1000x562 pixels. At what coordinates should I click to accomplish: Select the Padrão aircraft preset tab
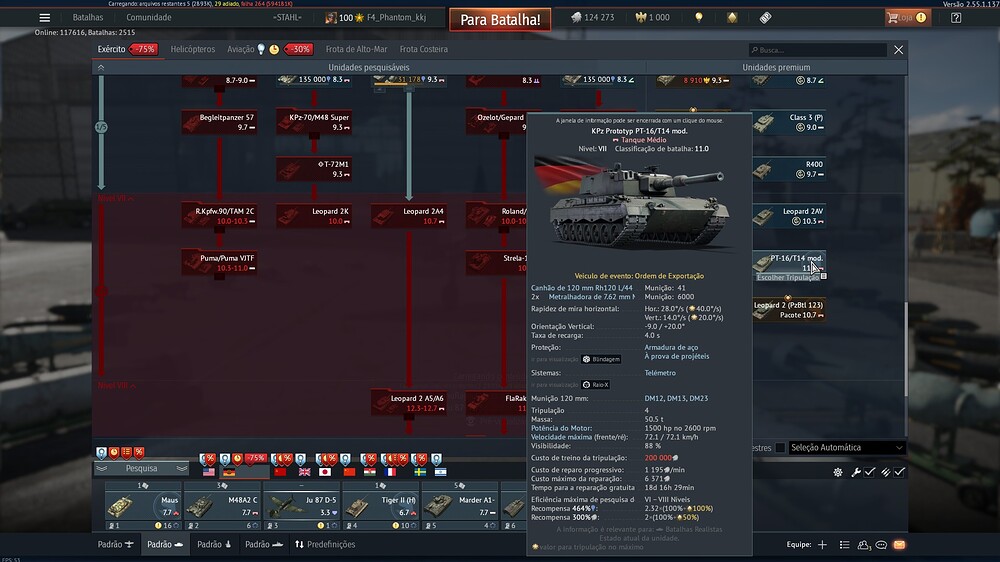click(x=115, y=545)
